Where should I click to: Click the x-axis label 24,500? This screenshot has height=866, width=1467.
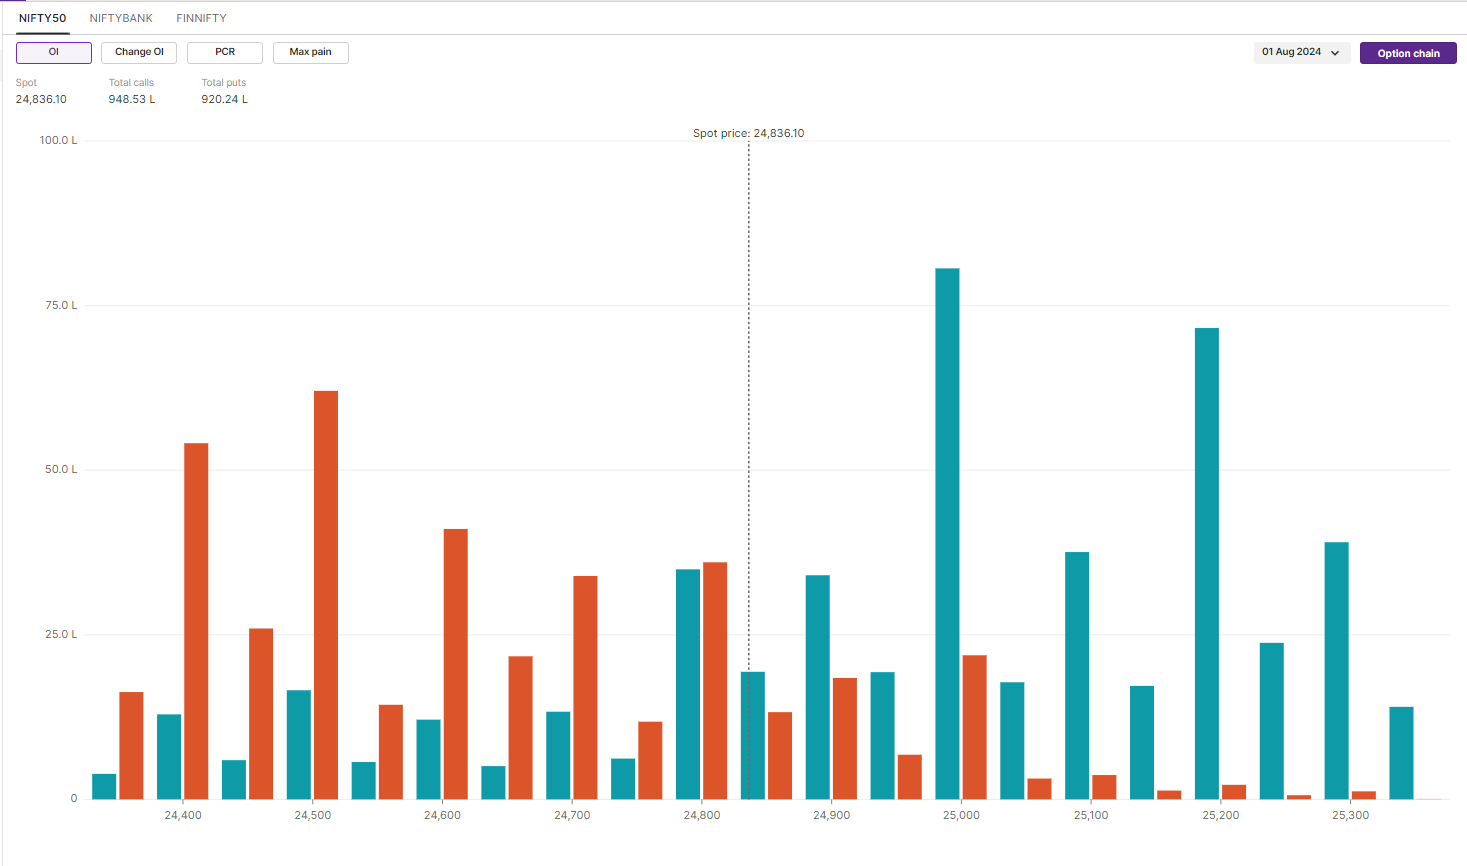(313, 815)
